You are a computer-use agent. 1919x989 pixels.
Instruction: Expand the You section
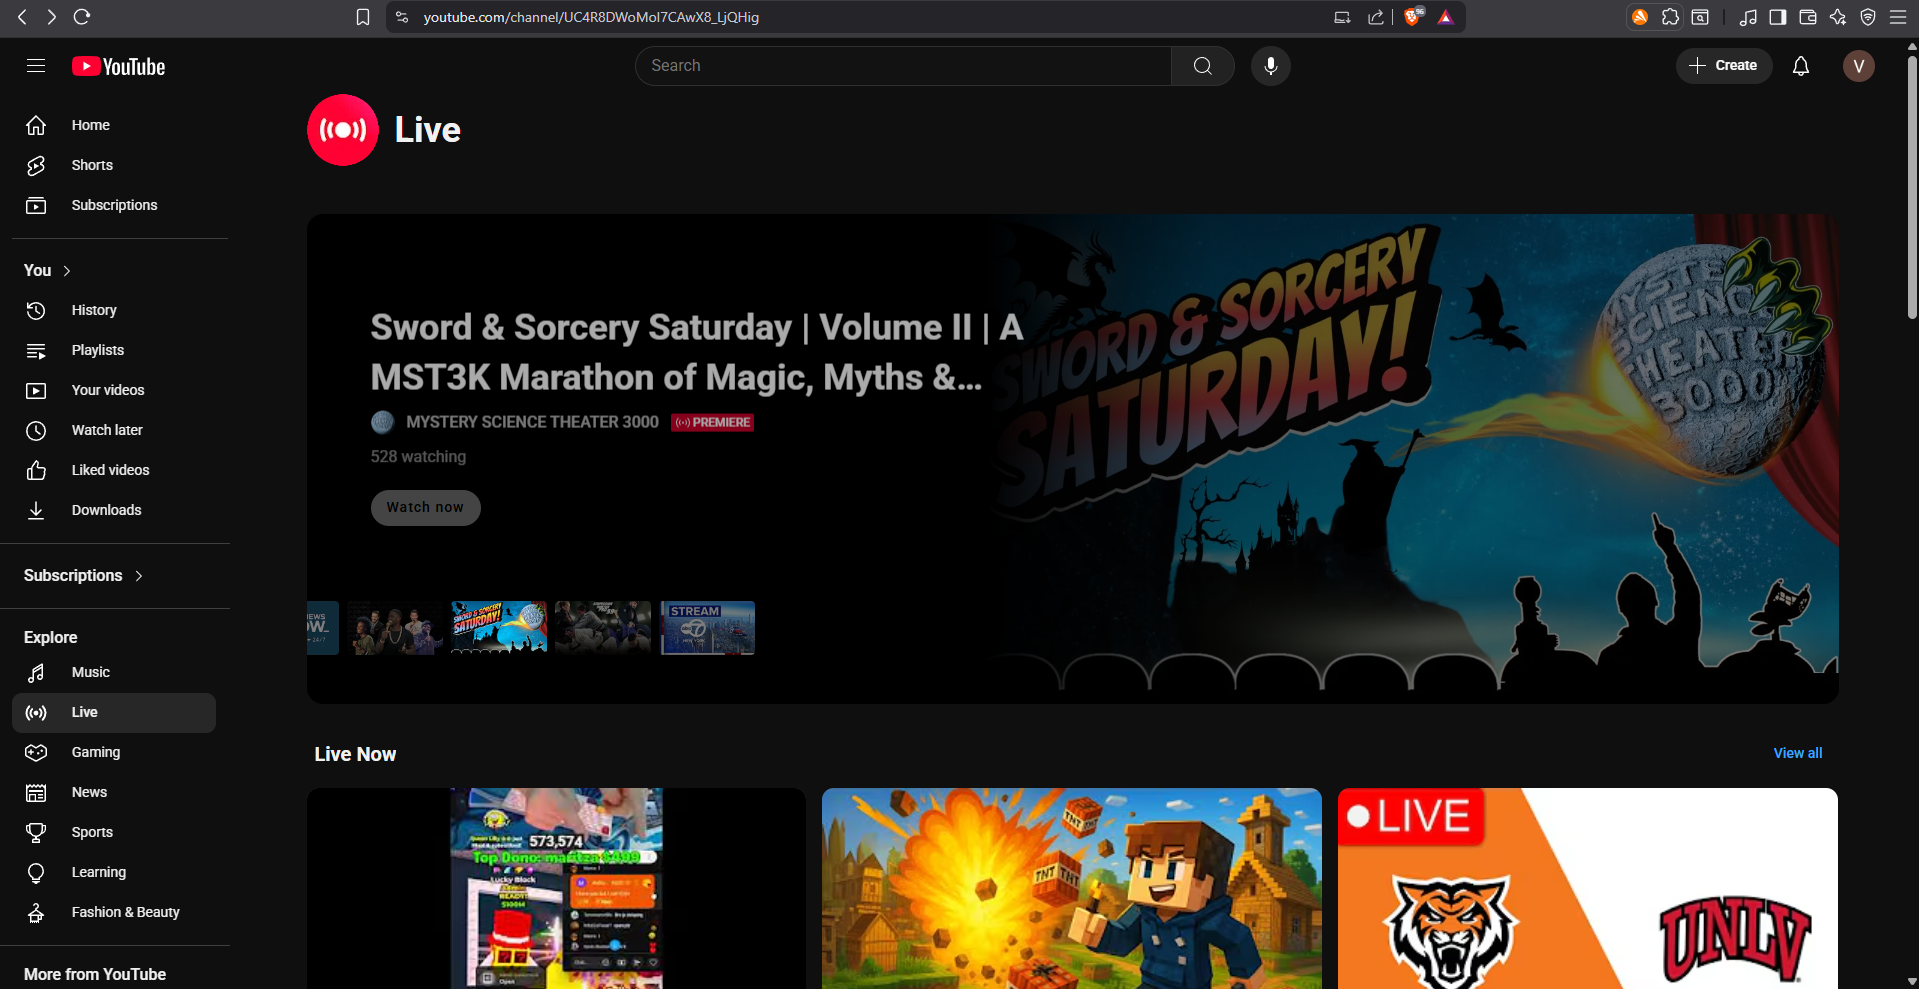pyautogui.click(x=48, y=270)
